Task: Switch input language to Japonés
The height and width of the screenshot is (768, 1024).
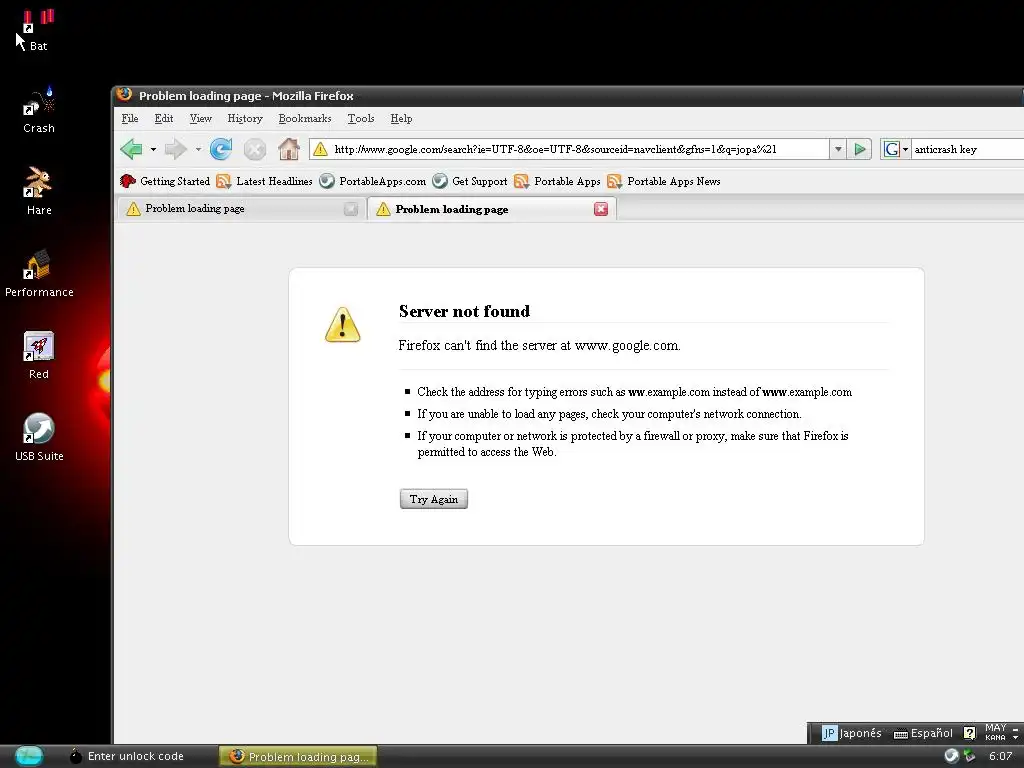Action: click(x=852, y=733)
